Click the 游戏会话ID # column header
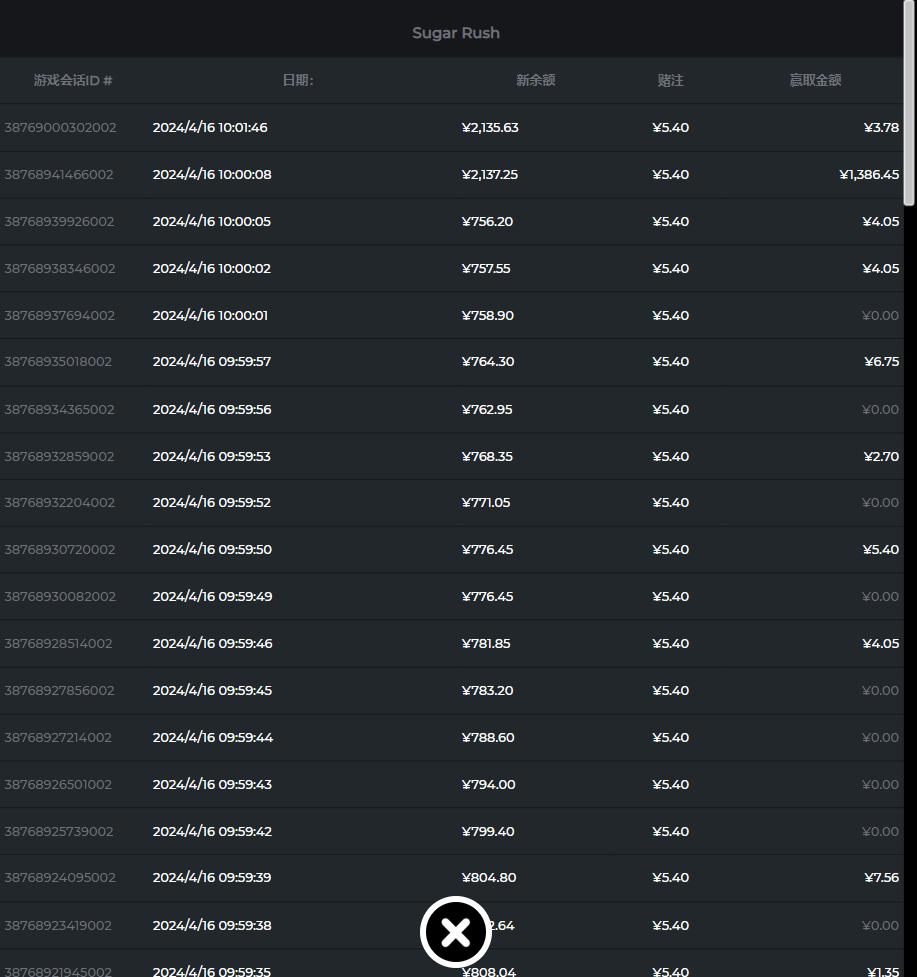Image resolution: width=917 pixels, height=977 pixels. tap(73, 80)
